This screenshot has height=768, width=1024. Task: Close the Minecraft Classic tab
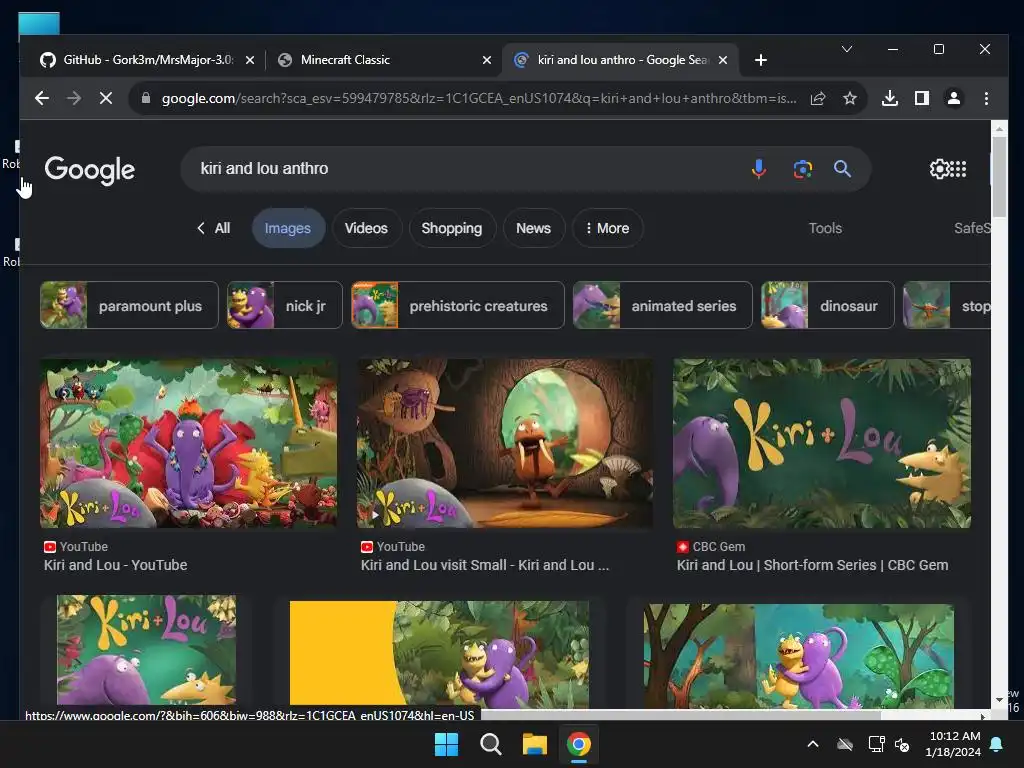point(487,60)
